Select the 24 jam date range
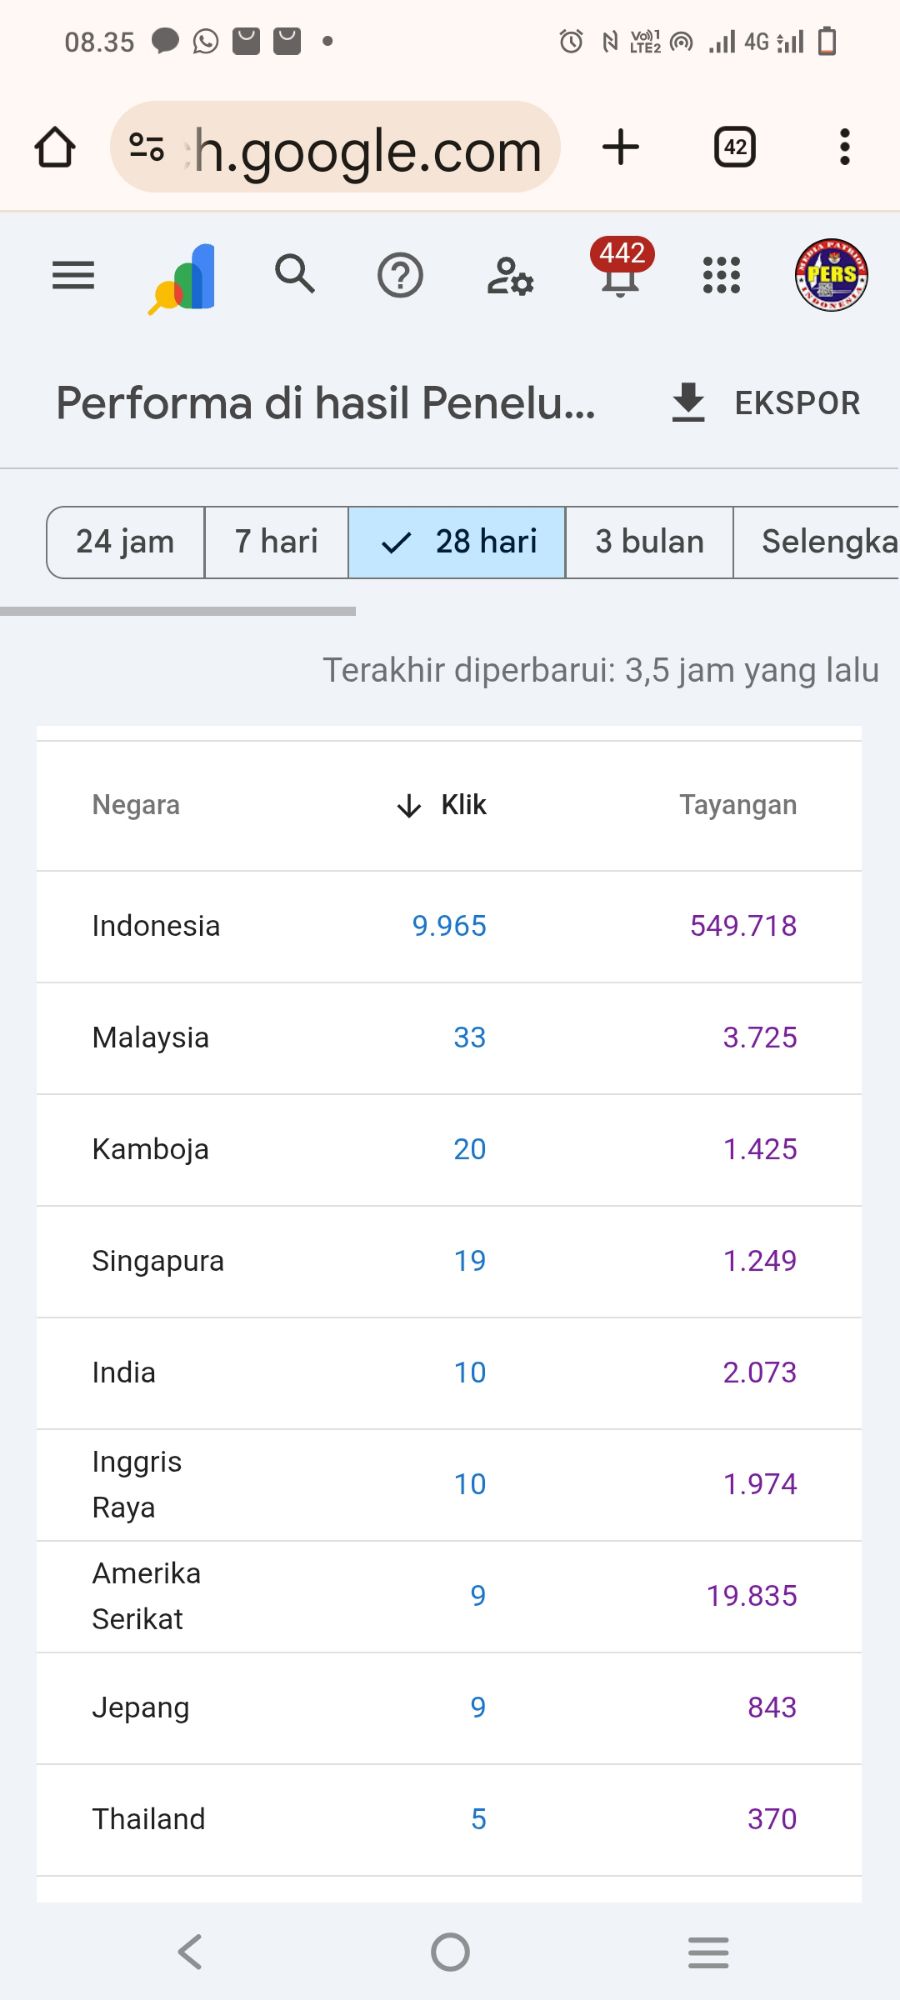Screen dimensions: 900x2000 click(125, 542)
